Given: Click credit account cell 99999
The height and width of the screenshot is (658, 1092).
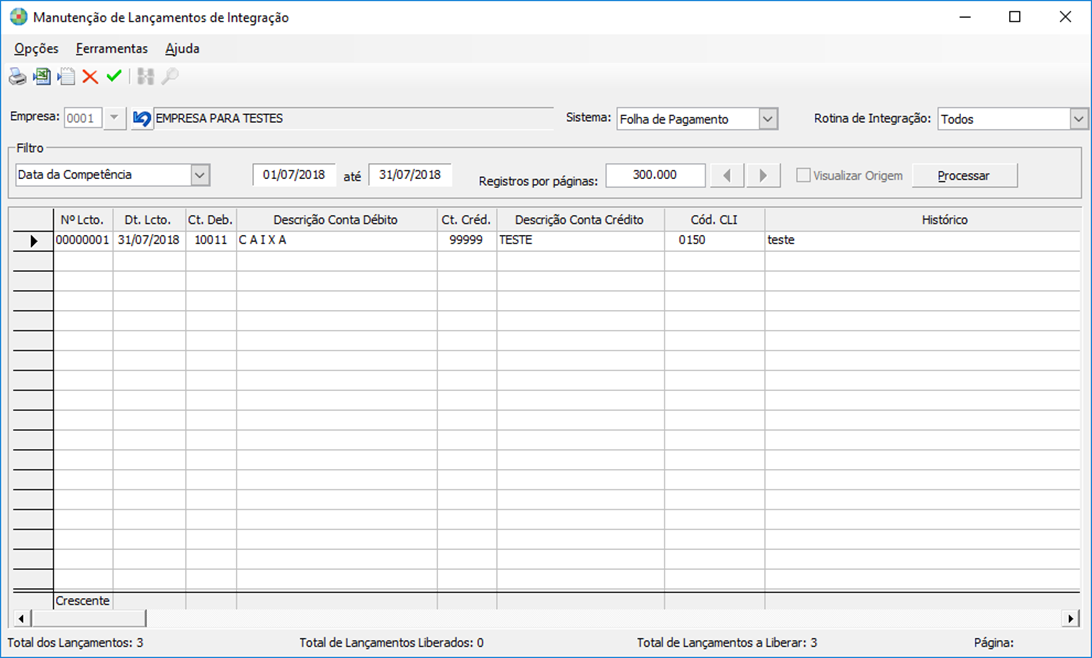Looking at the screenshot, I should coord(467,240).
